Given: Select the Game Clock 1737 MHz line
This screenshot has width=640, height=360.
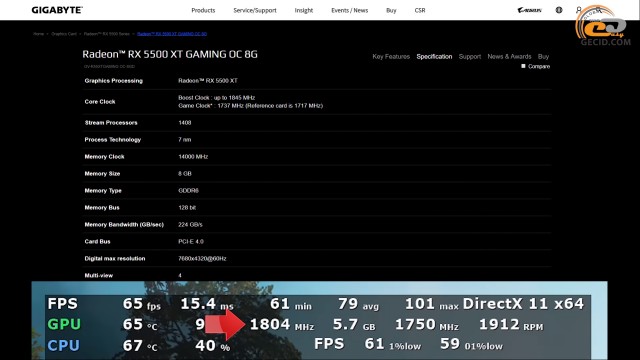Looking at the screenshot, I should pos(250,106).
